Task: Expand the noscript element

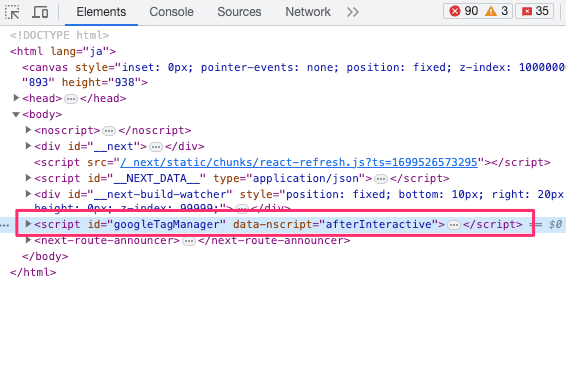Action: 28,130
